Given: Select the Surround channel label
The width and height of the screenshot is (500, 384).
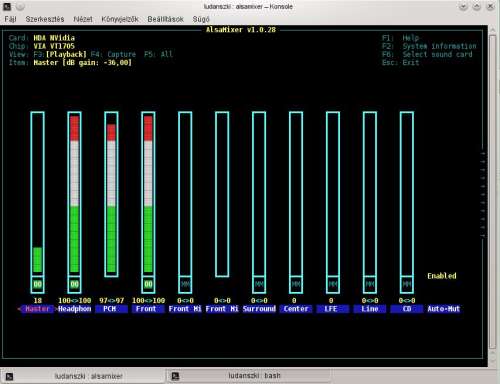Looking at the screenshot, I should click(x=259, y=309).
